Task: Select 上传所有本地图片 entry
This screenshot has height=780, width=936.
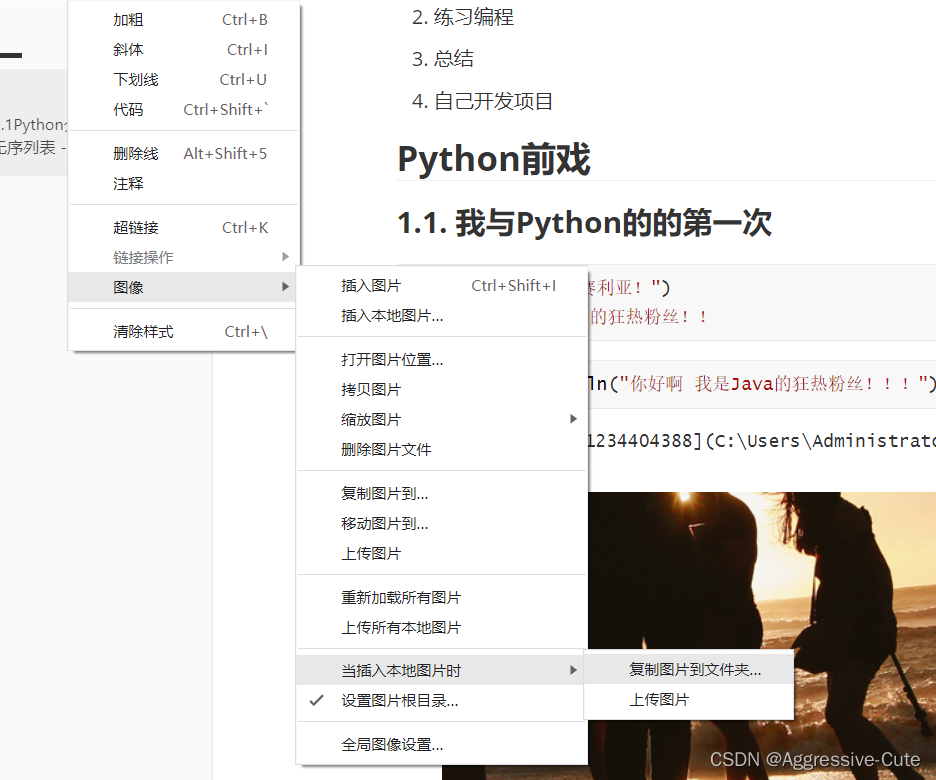Action: coord(442,627)
